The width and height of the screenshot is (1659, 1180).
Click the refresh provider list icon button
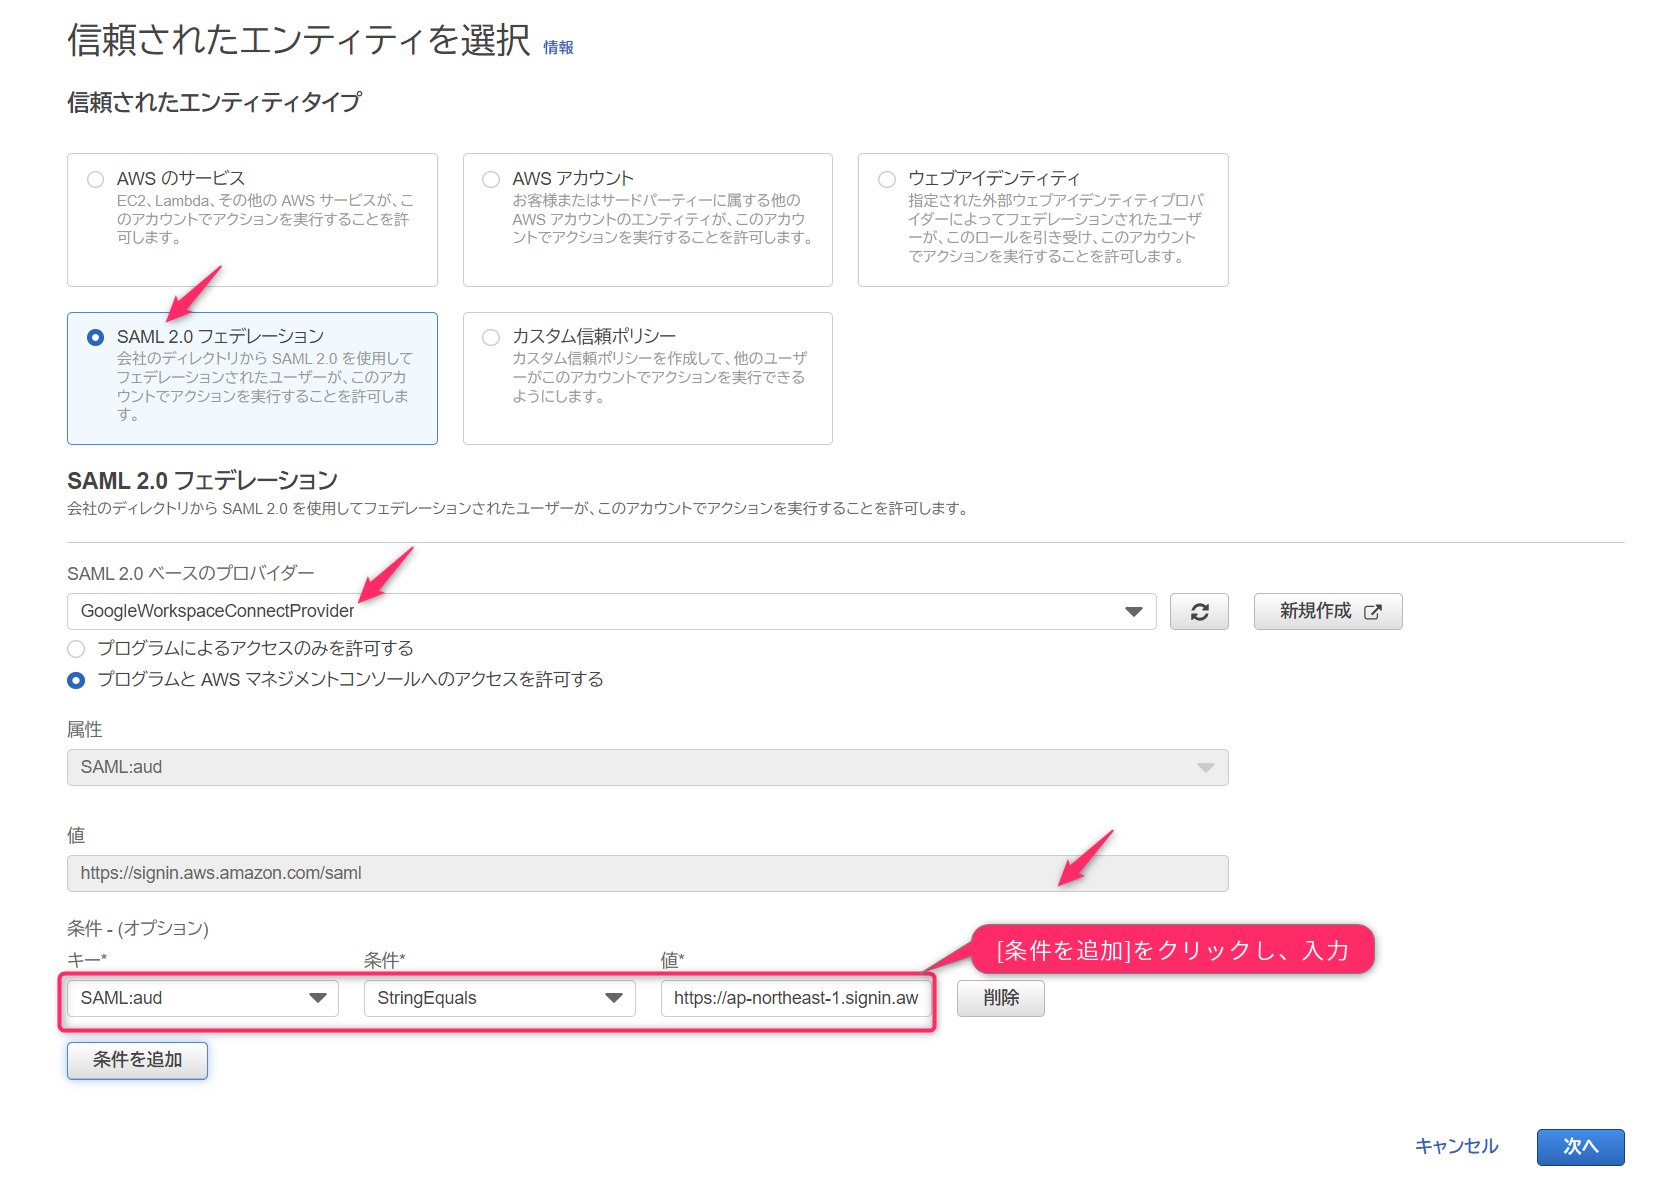click(1199, 611)
